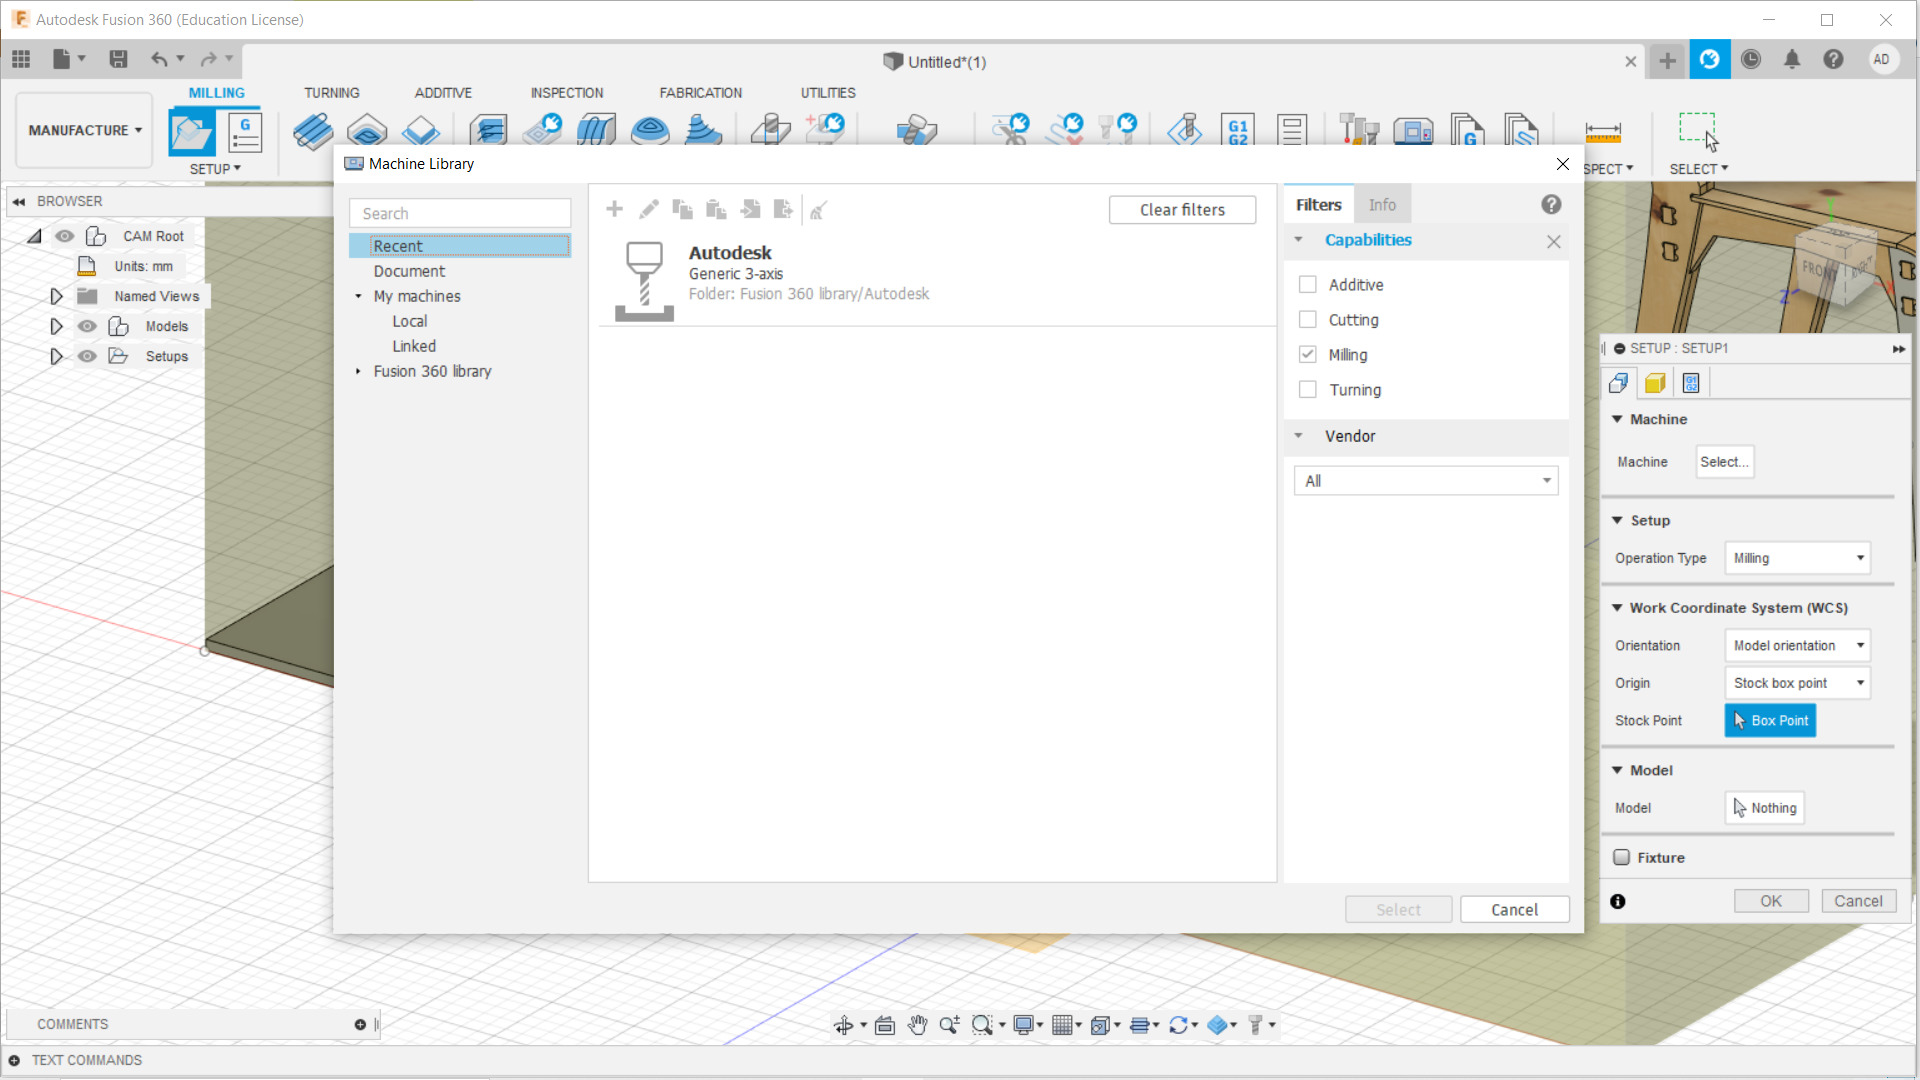This screenshot has height=1080, width=1920.
Task: Switch to the ADDITIVE ribbon tab
Action: click(x=443, y=93)
